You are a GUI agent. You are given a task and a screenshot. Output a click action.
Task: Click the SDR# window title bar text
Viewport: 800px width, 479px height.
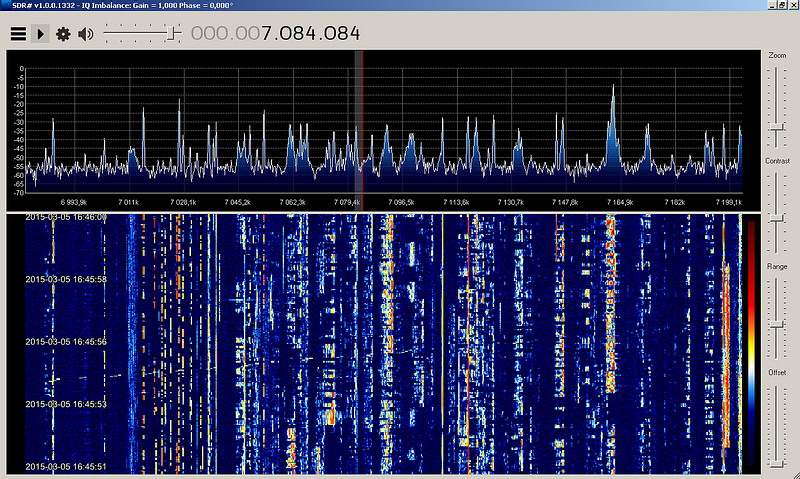pos(122,5)
